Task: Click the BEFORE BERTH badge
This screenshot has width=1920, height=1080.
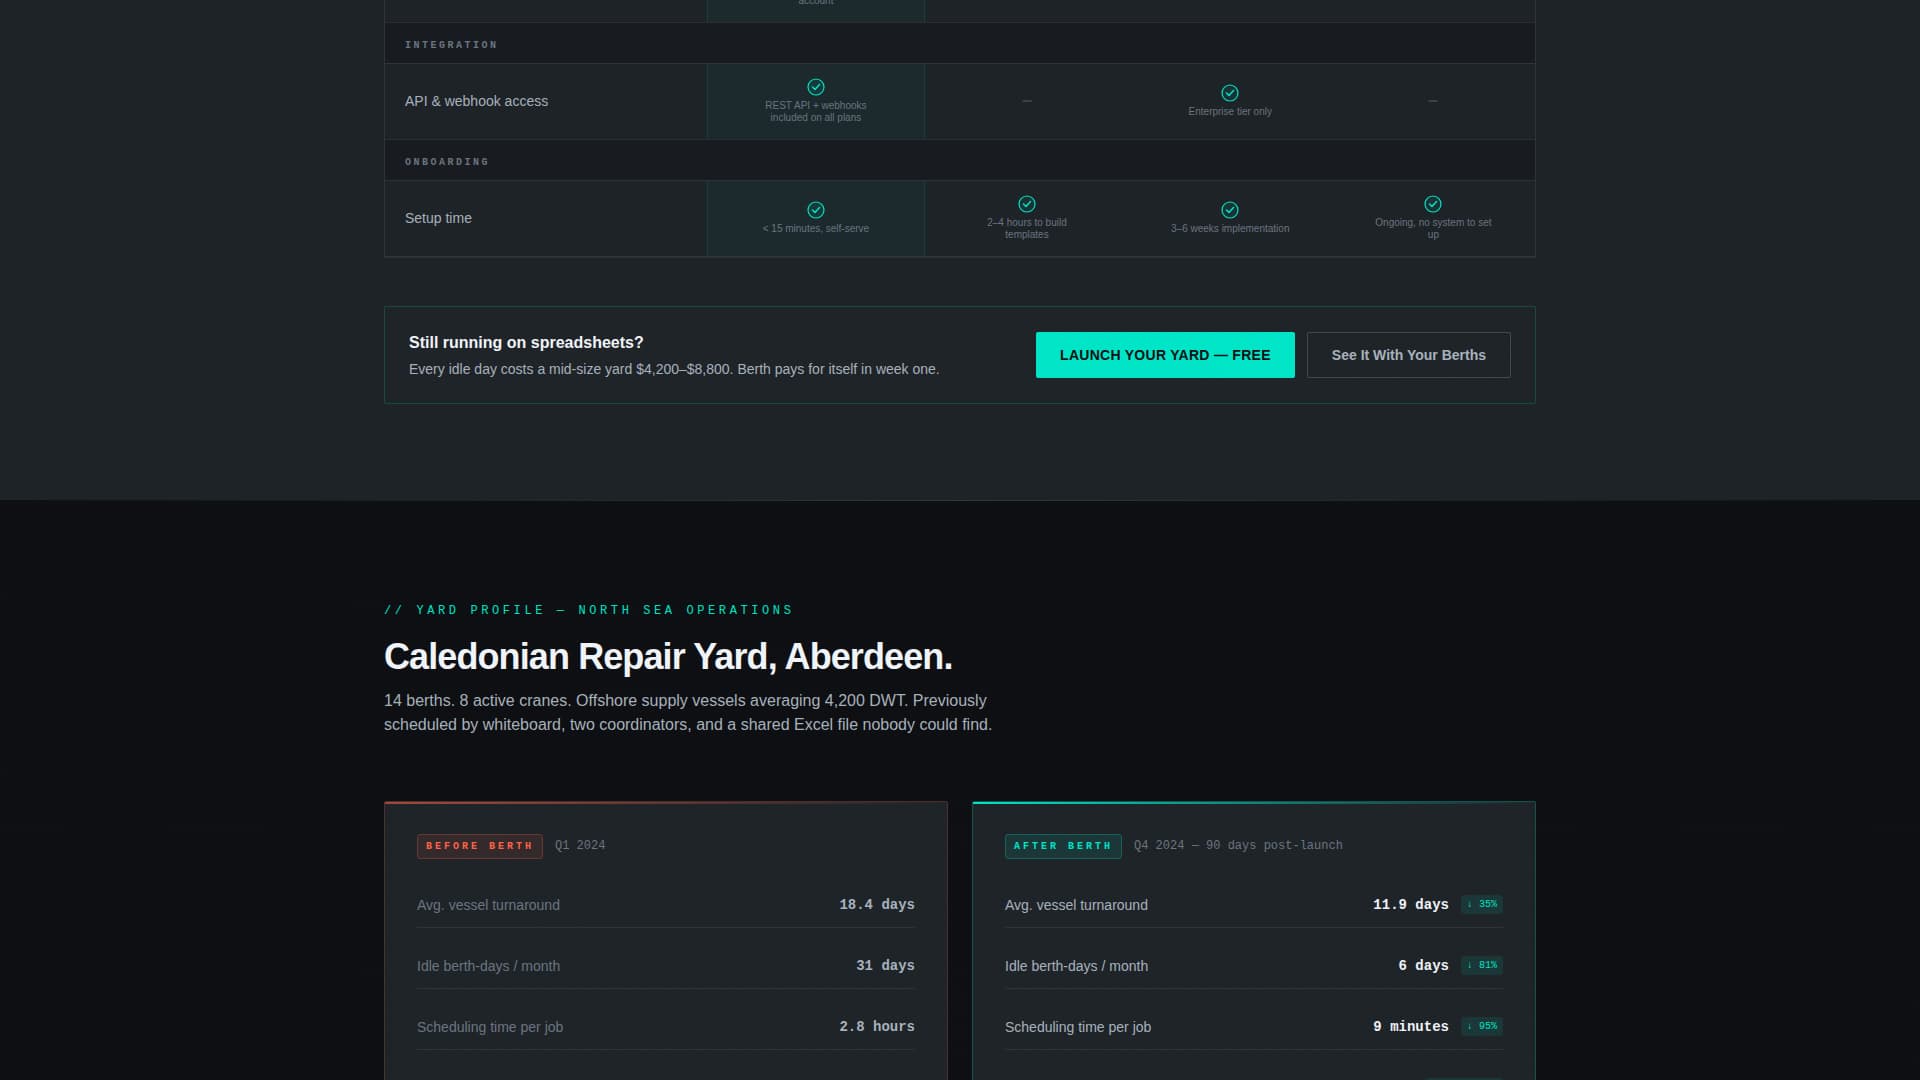Action: 480,846
